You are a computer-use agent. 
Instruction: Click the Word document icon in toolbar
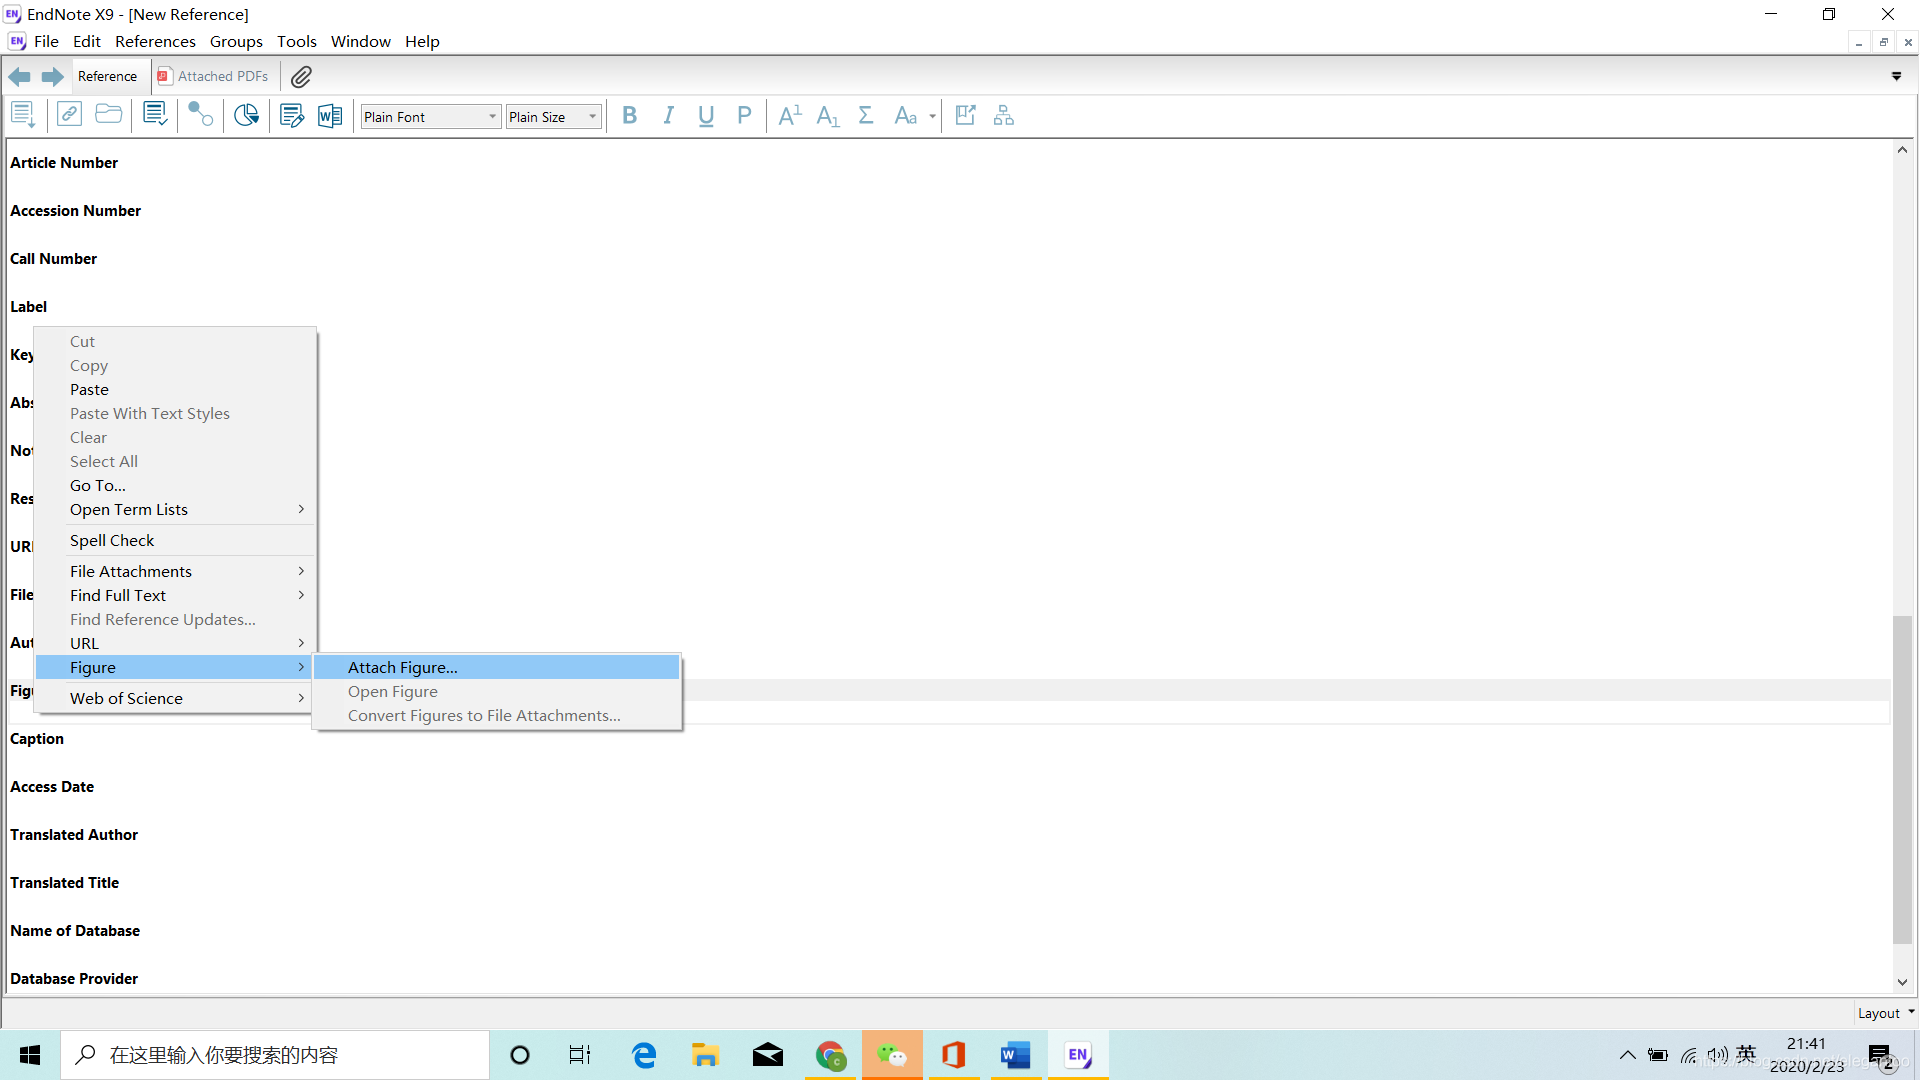point(329,116)
